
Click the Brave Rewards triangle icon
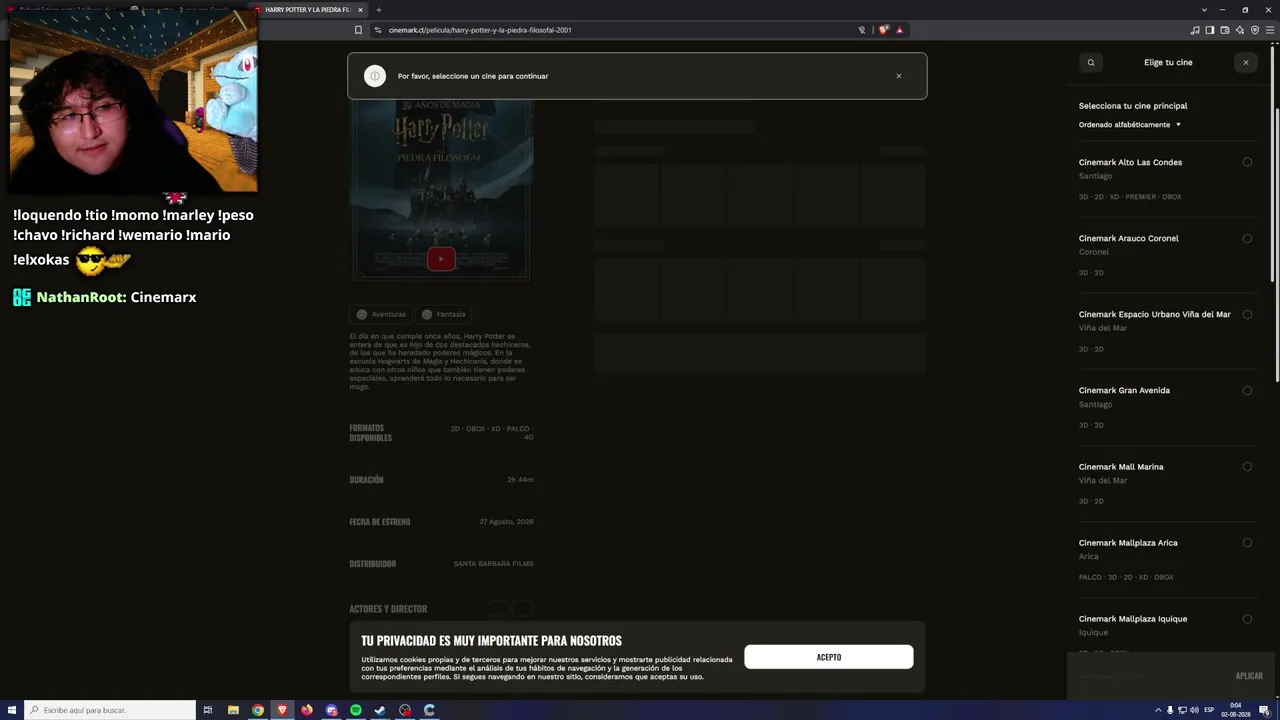(899, 30)
